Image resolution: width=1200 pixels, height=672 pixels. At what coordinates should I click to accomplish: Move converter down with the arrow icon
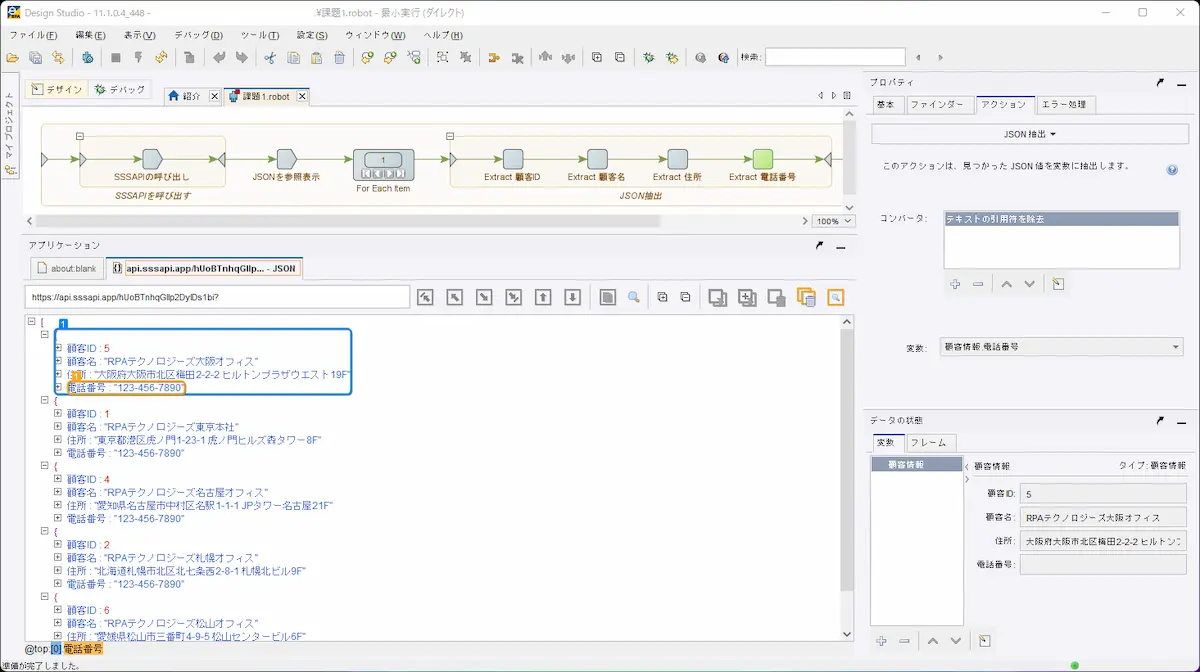coord(1029,284)
